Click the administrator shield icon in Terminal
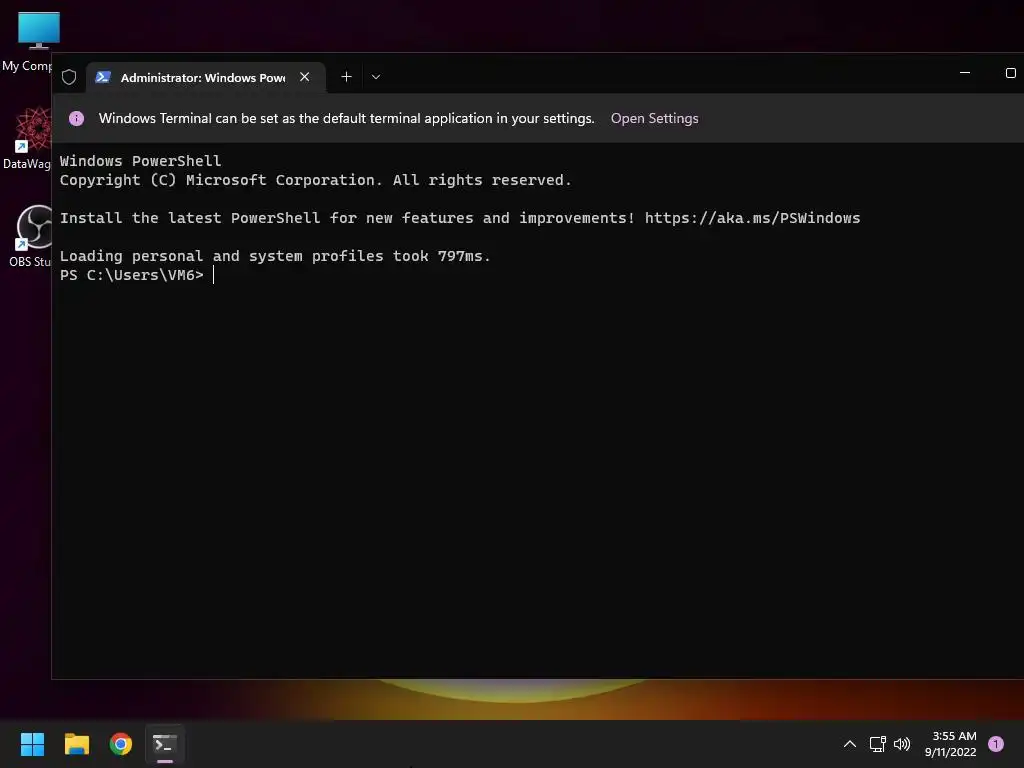Viewport: 1024px width, 768px height. point(69,77)
